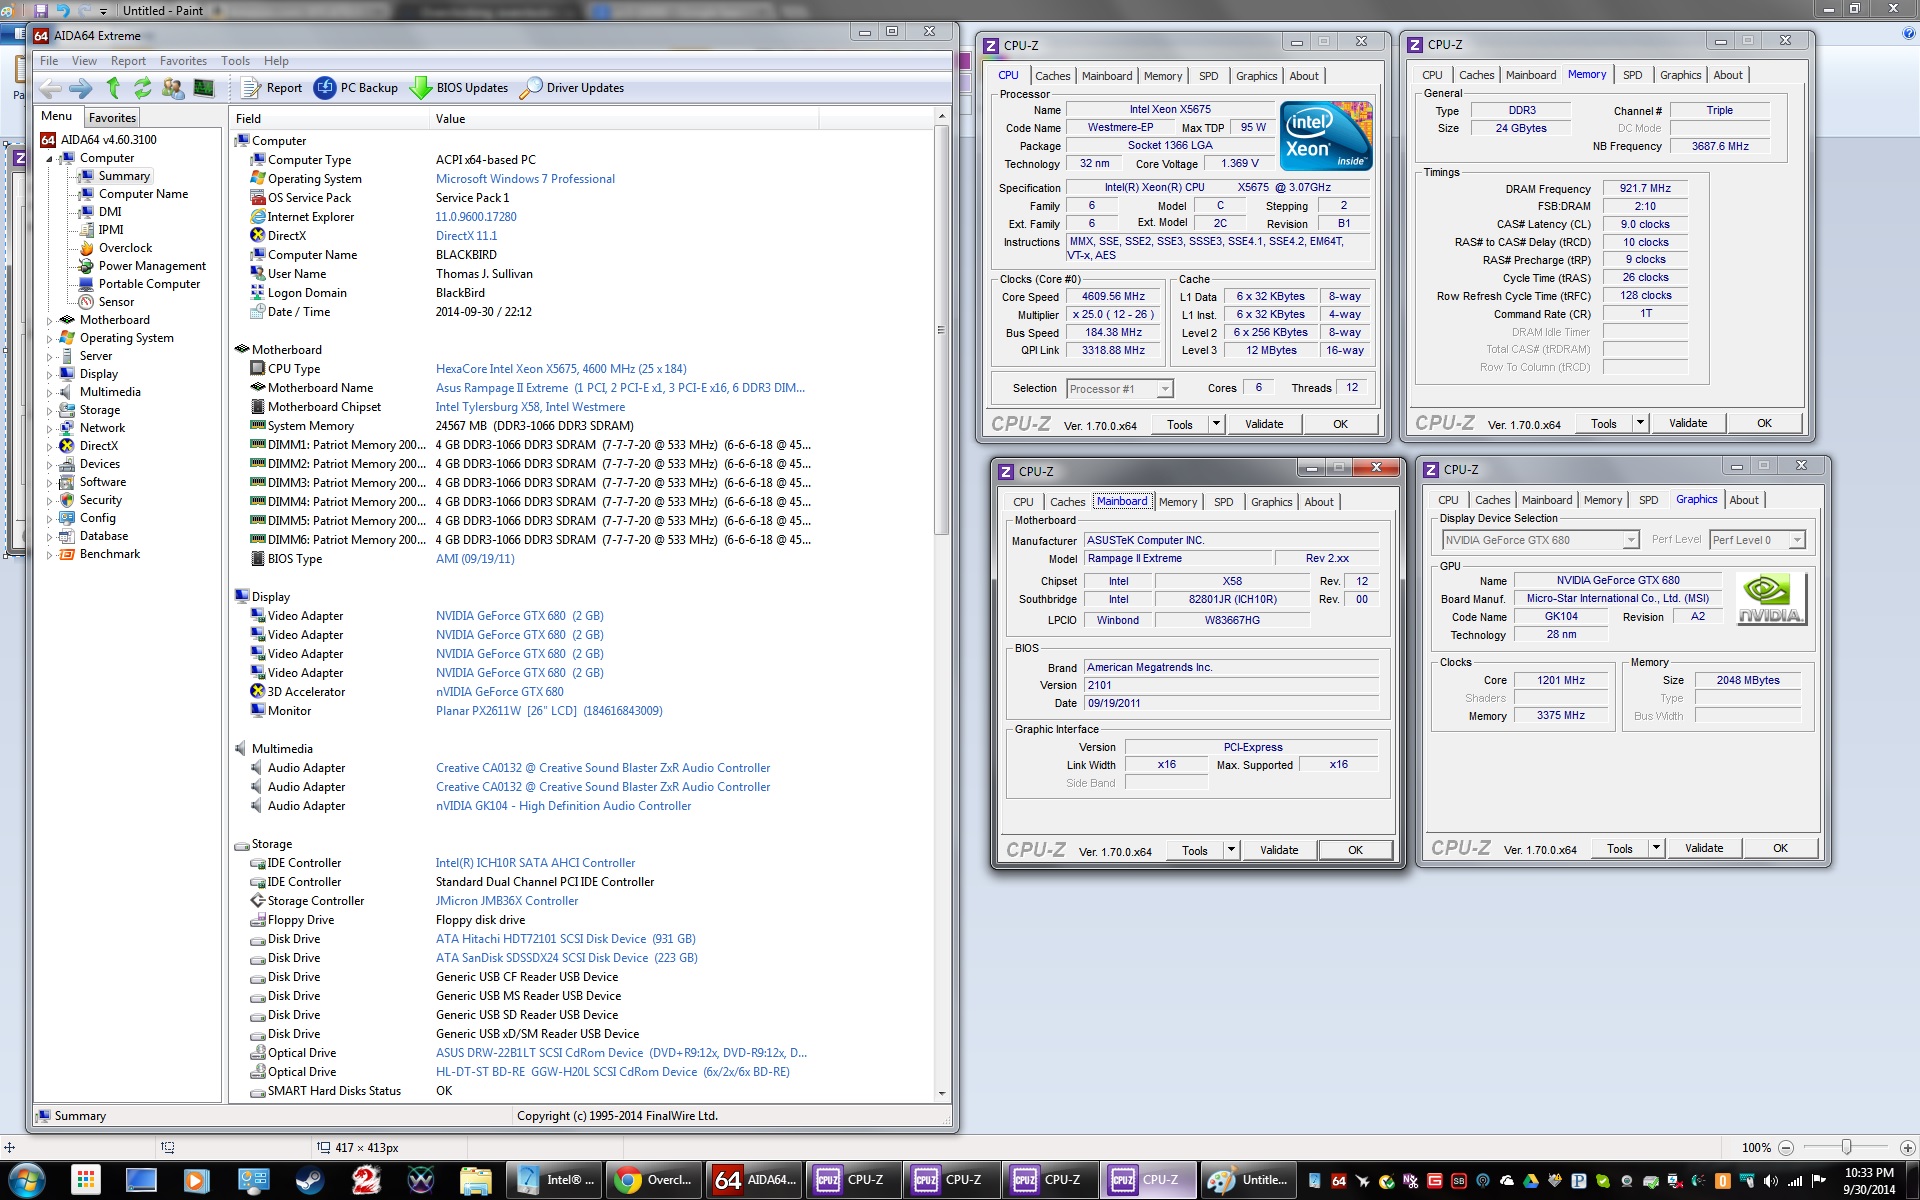
Task: Open the Windows Start orb
Action: (x=27, y=1180)
